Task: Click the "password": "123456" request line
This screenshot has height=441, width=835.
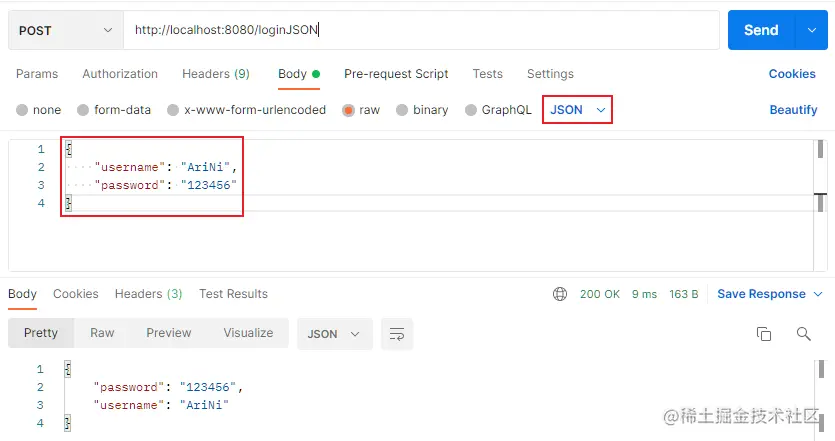Action: (166, 185)
